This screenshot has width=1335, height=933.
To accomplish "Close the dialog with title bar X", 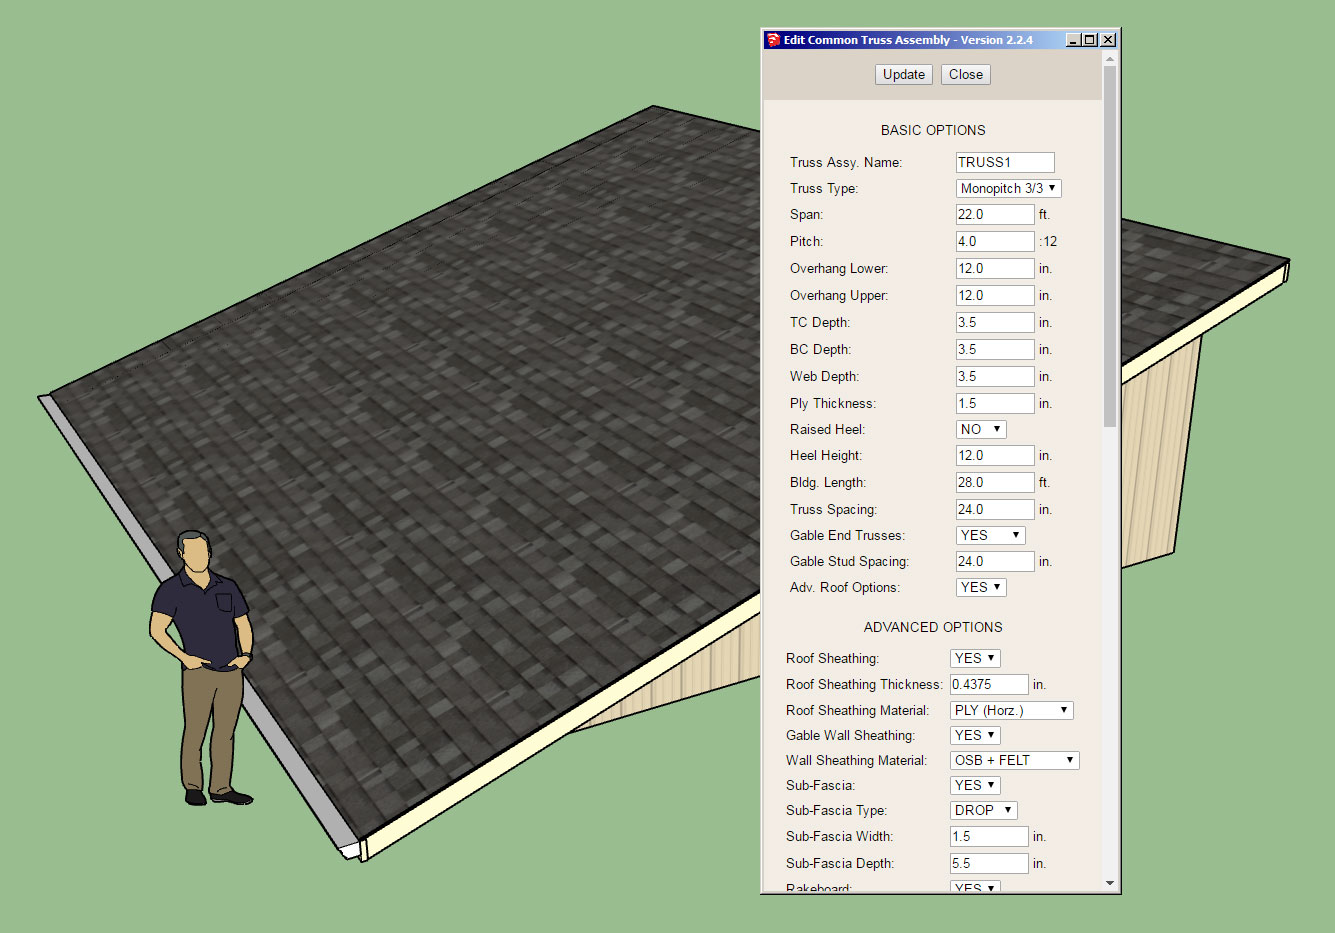I will pyautogui.click(x=1108, y=40).
